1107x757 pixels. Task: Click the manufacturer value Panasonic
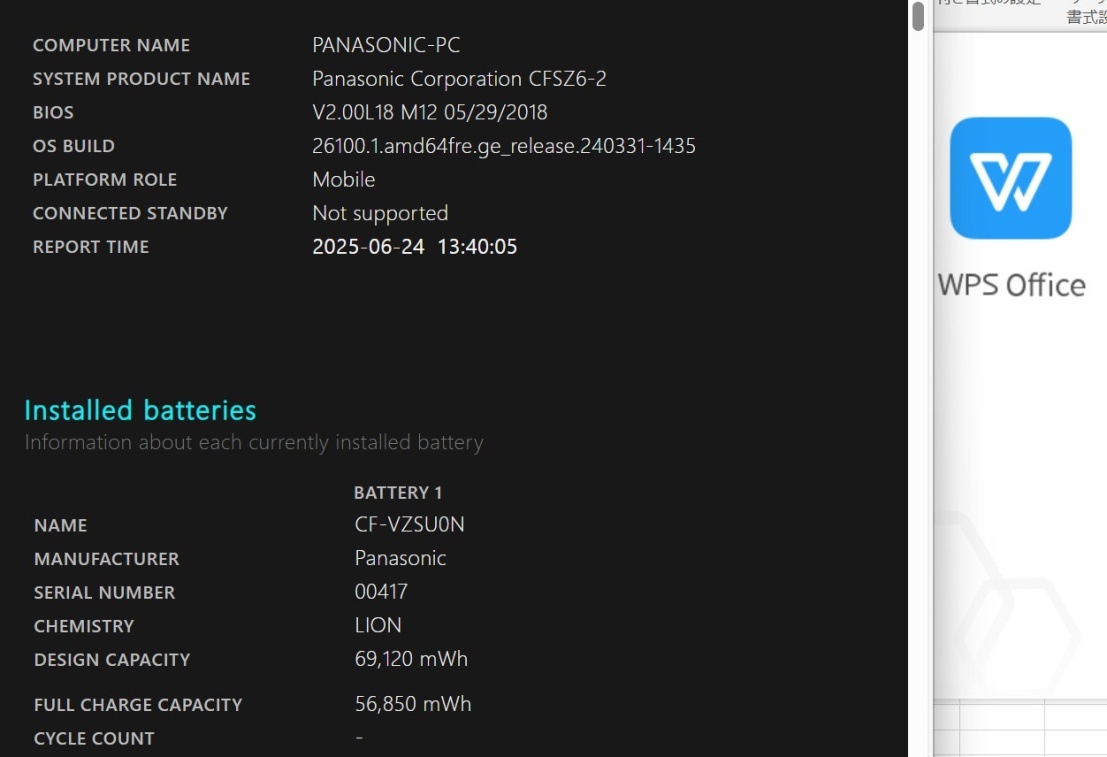click(400, 558)
